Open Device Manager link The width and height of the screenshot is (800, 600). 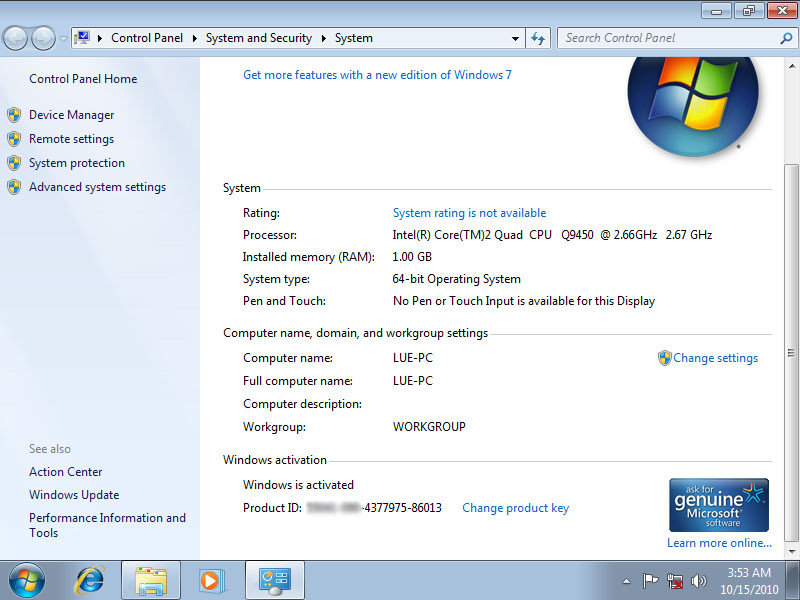(x=71, y=115)
